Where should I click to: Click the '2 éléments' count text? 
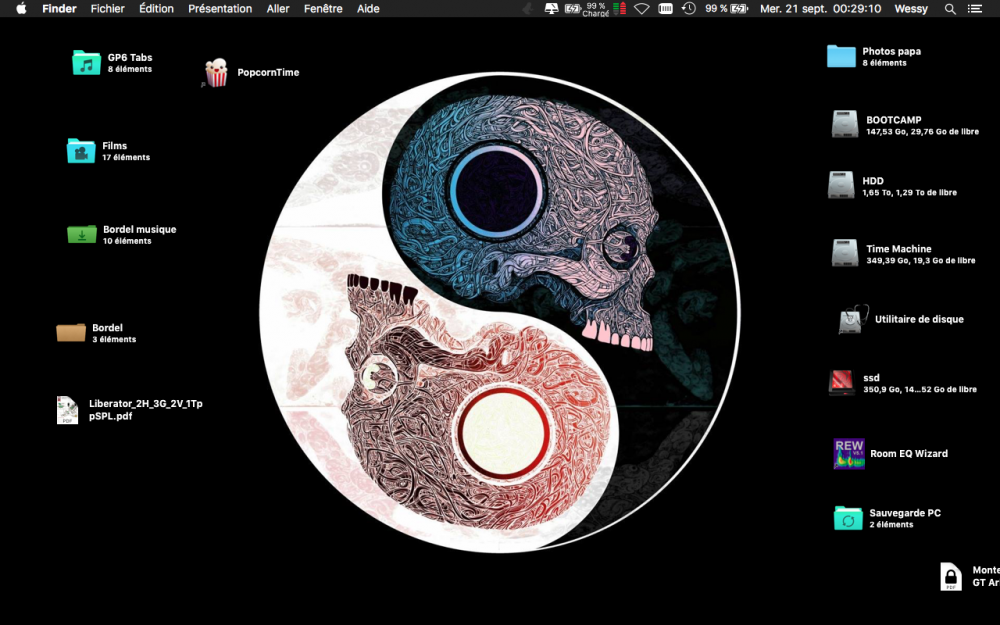click(891, 524)
